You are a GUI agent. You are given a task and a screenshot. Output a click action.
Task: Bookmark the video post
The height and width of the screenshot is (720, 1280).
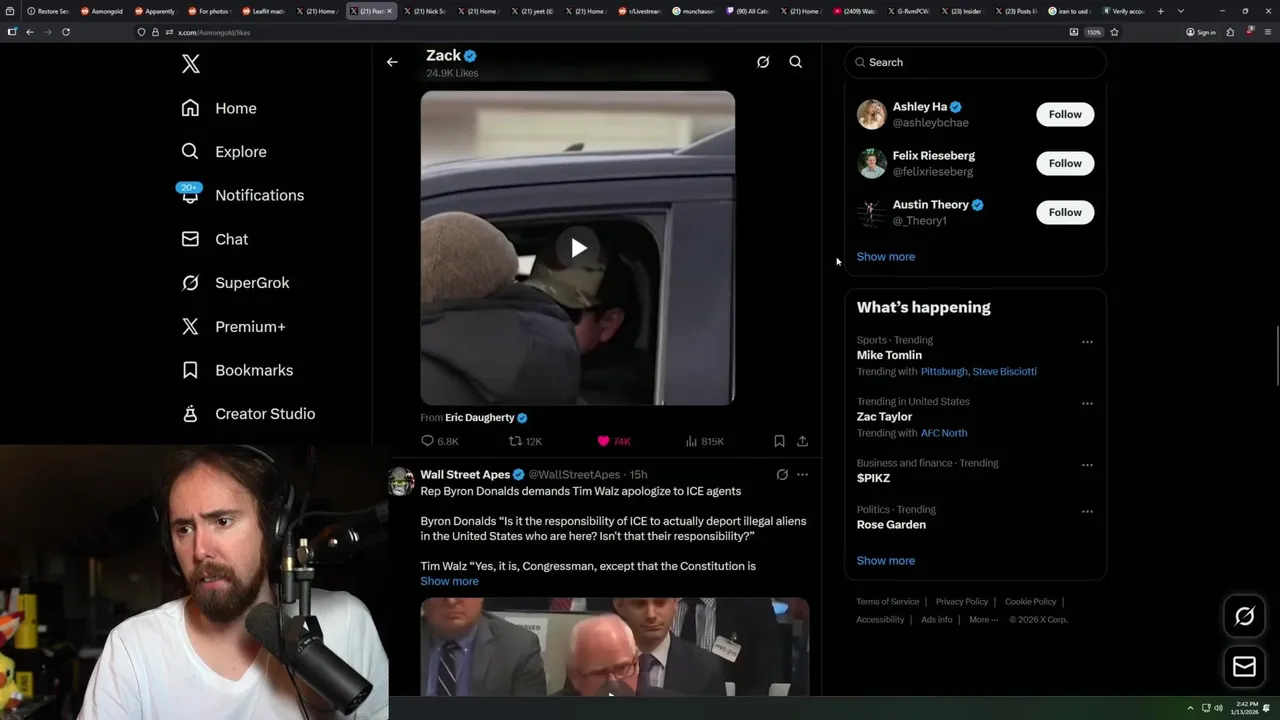pyautogui.click(x=779, y=441)
